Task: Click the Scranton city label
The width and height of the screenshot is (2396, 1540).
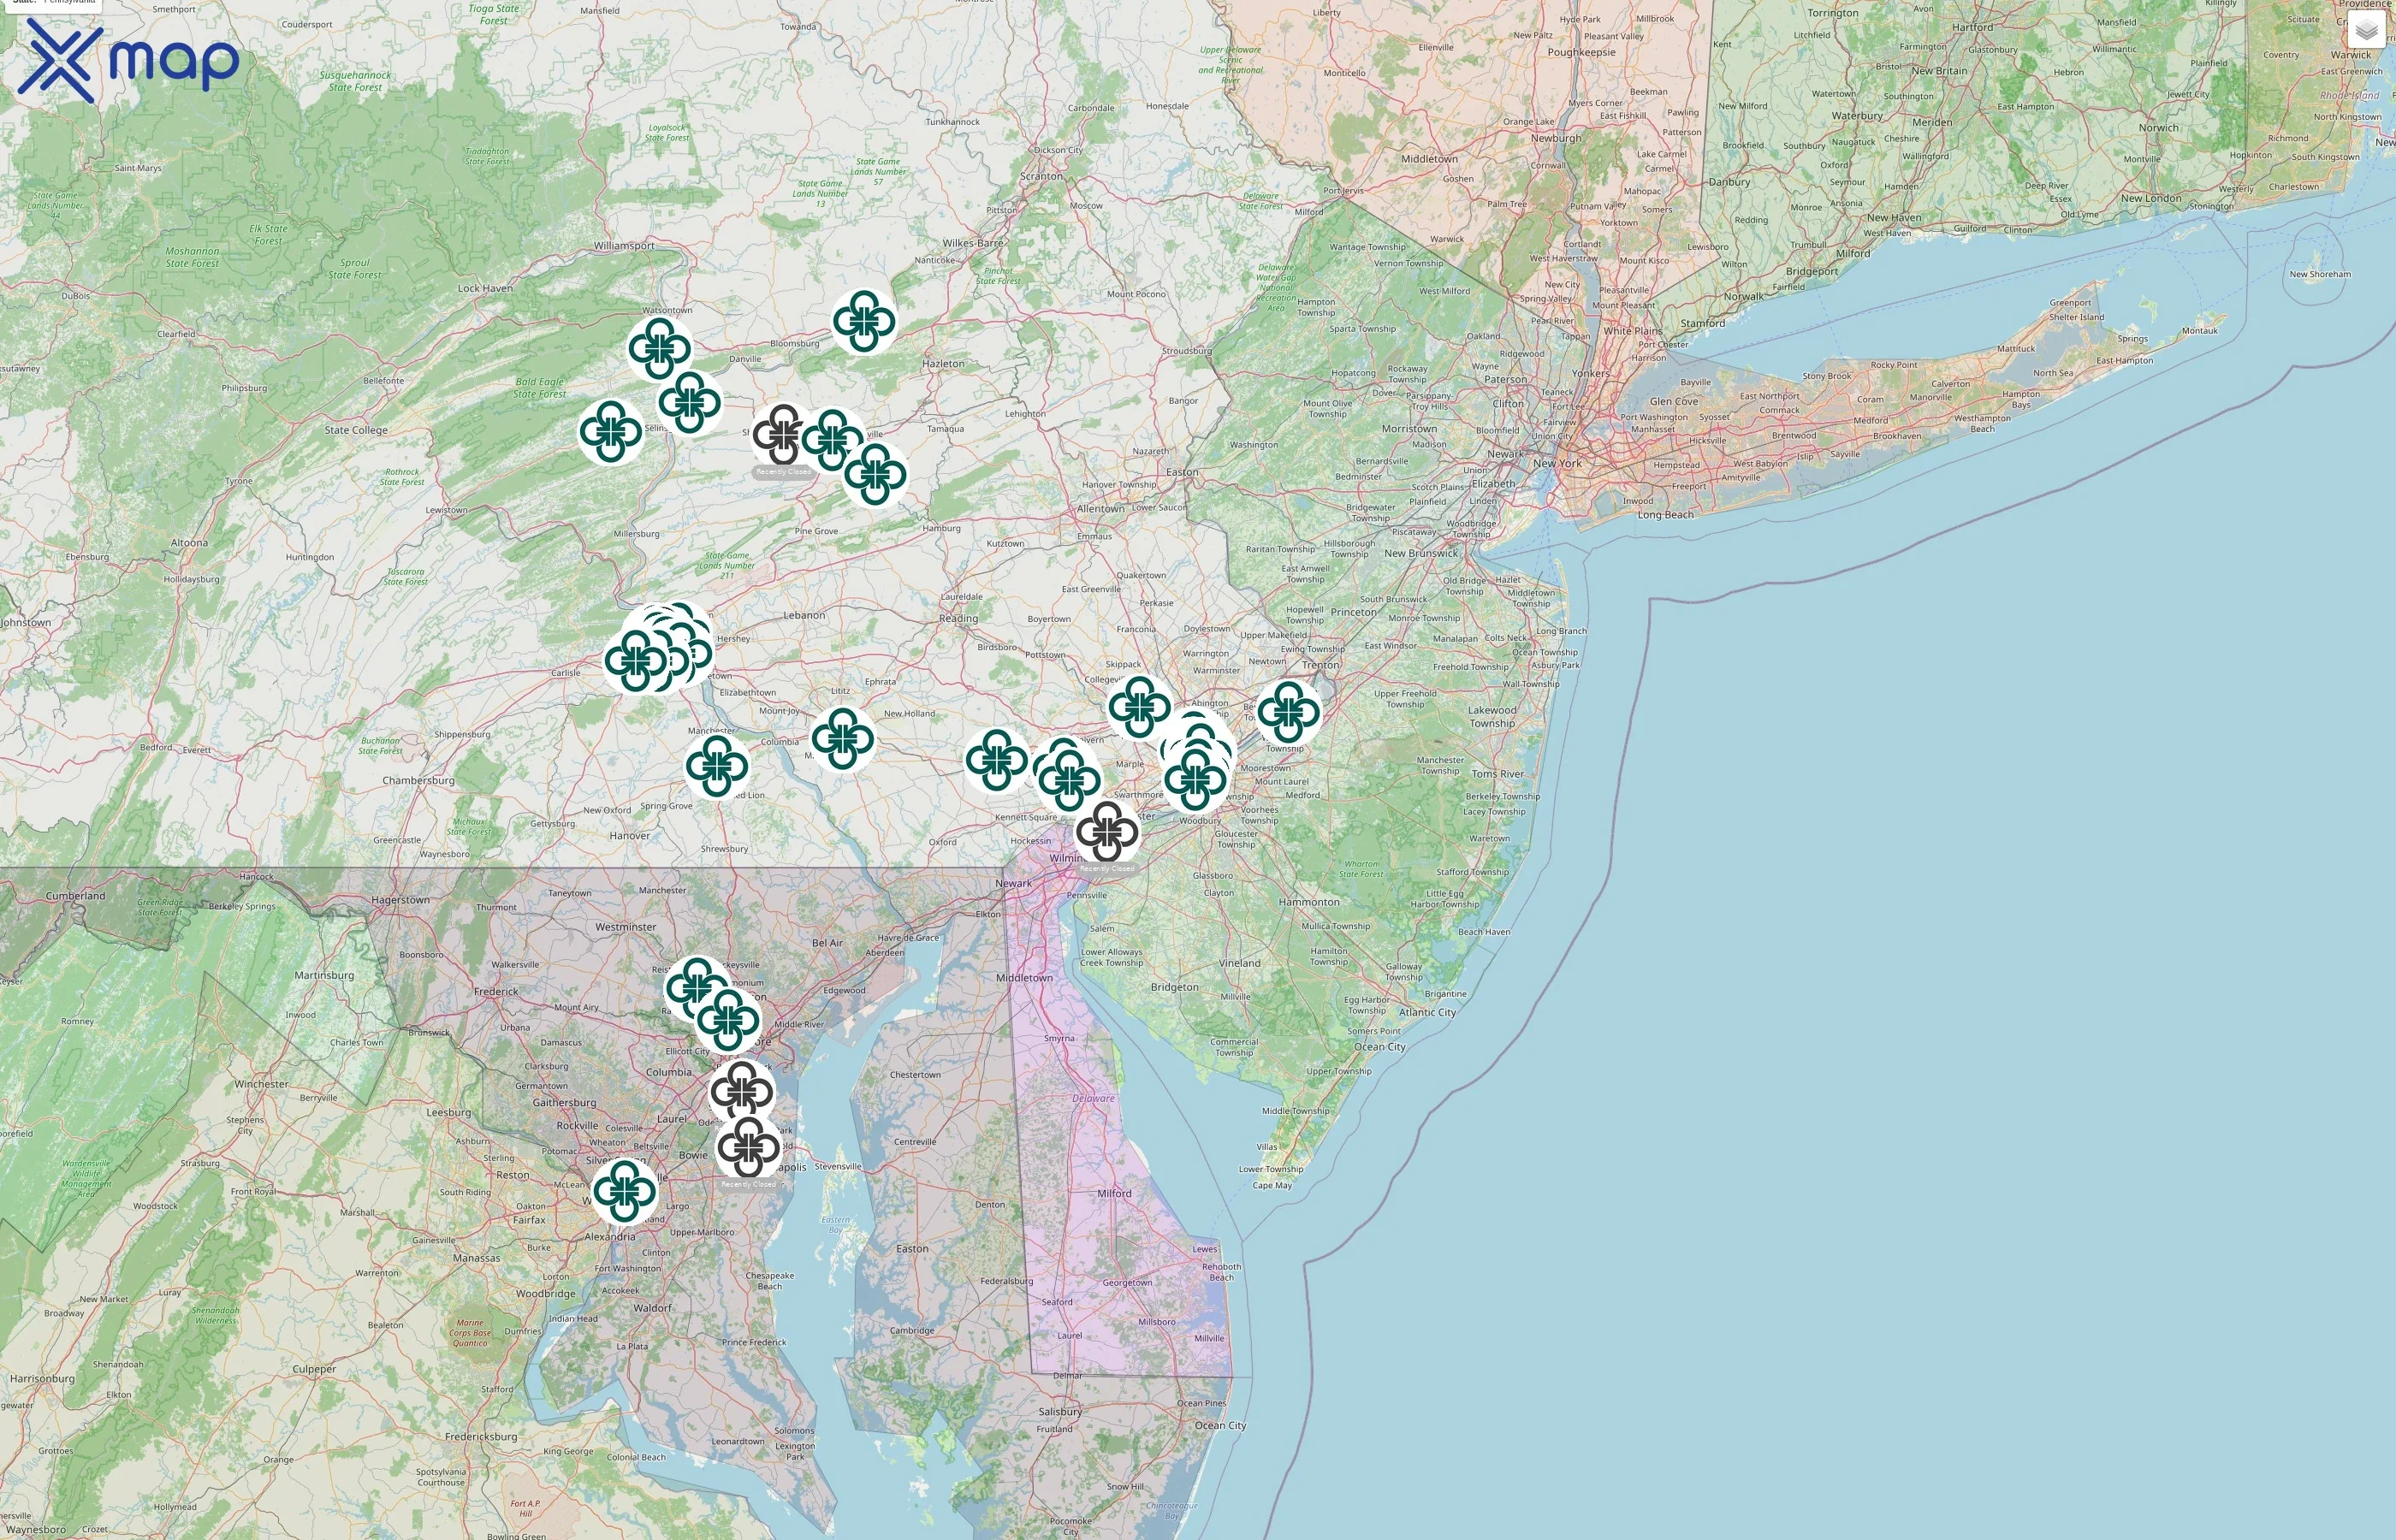Action: click(1041, 176)
